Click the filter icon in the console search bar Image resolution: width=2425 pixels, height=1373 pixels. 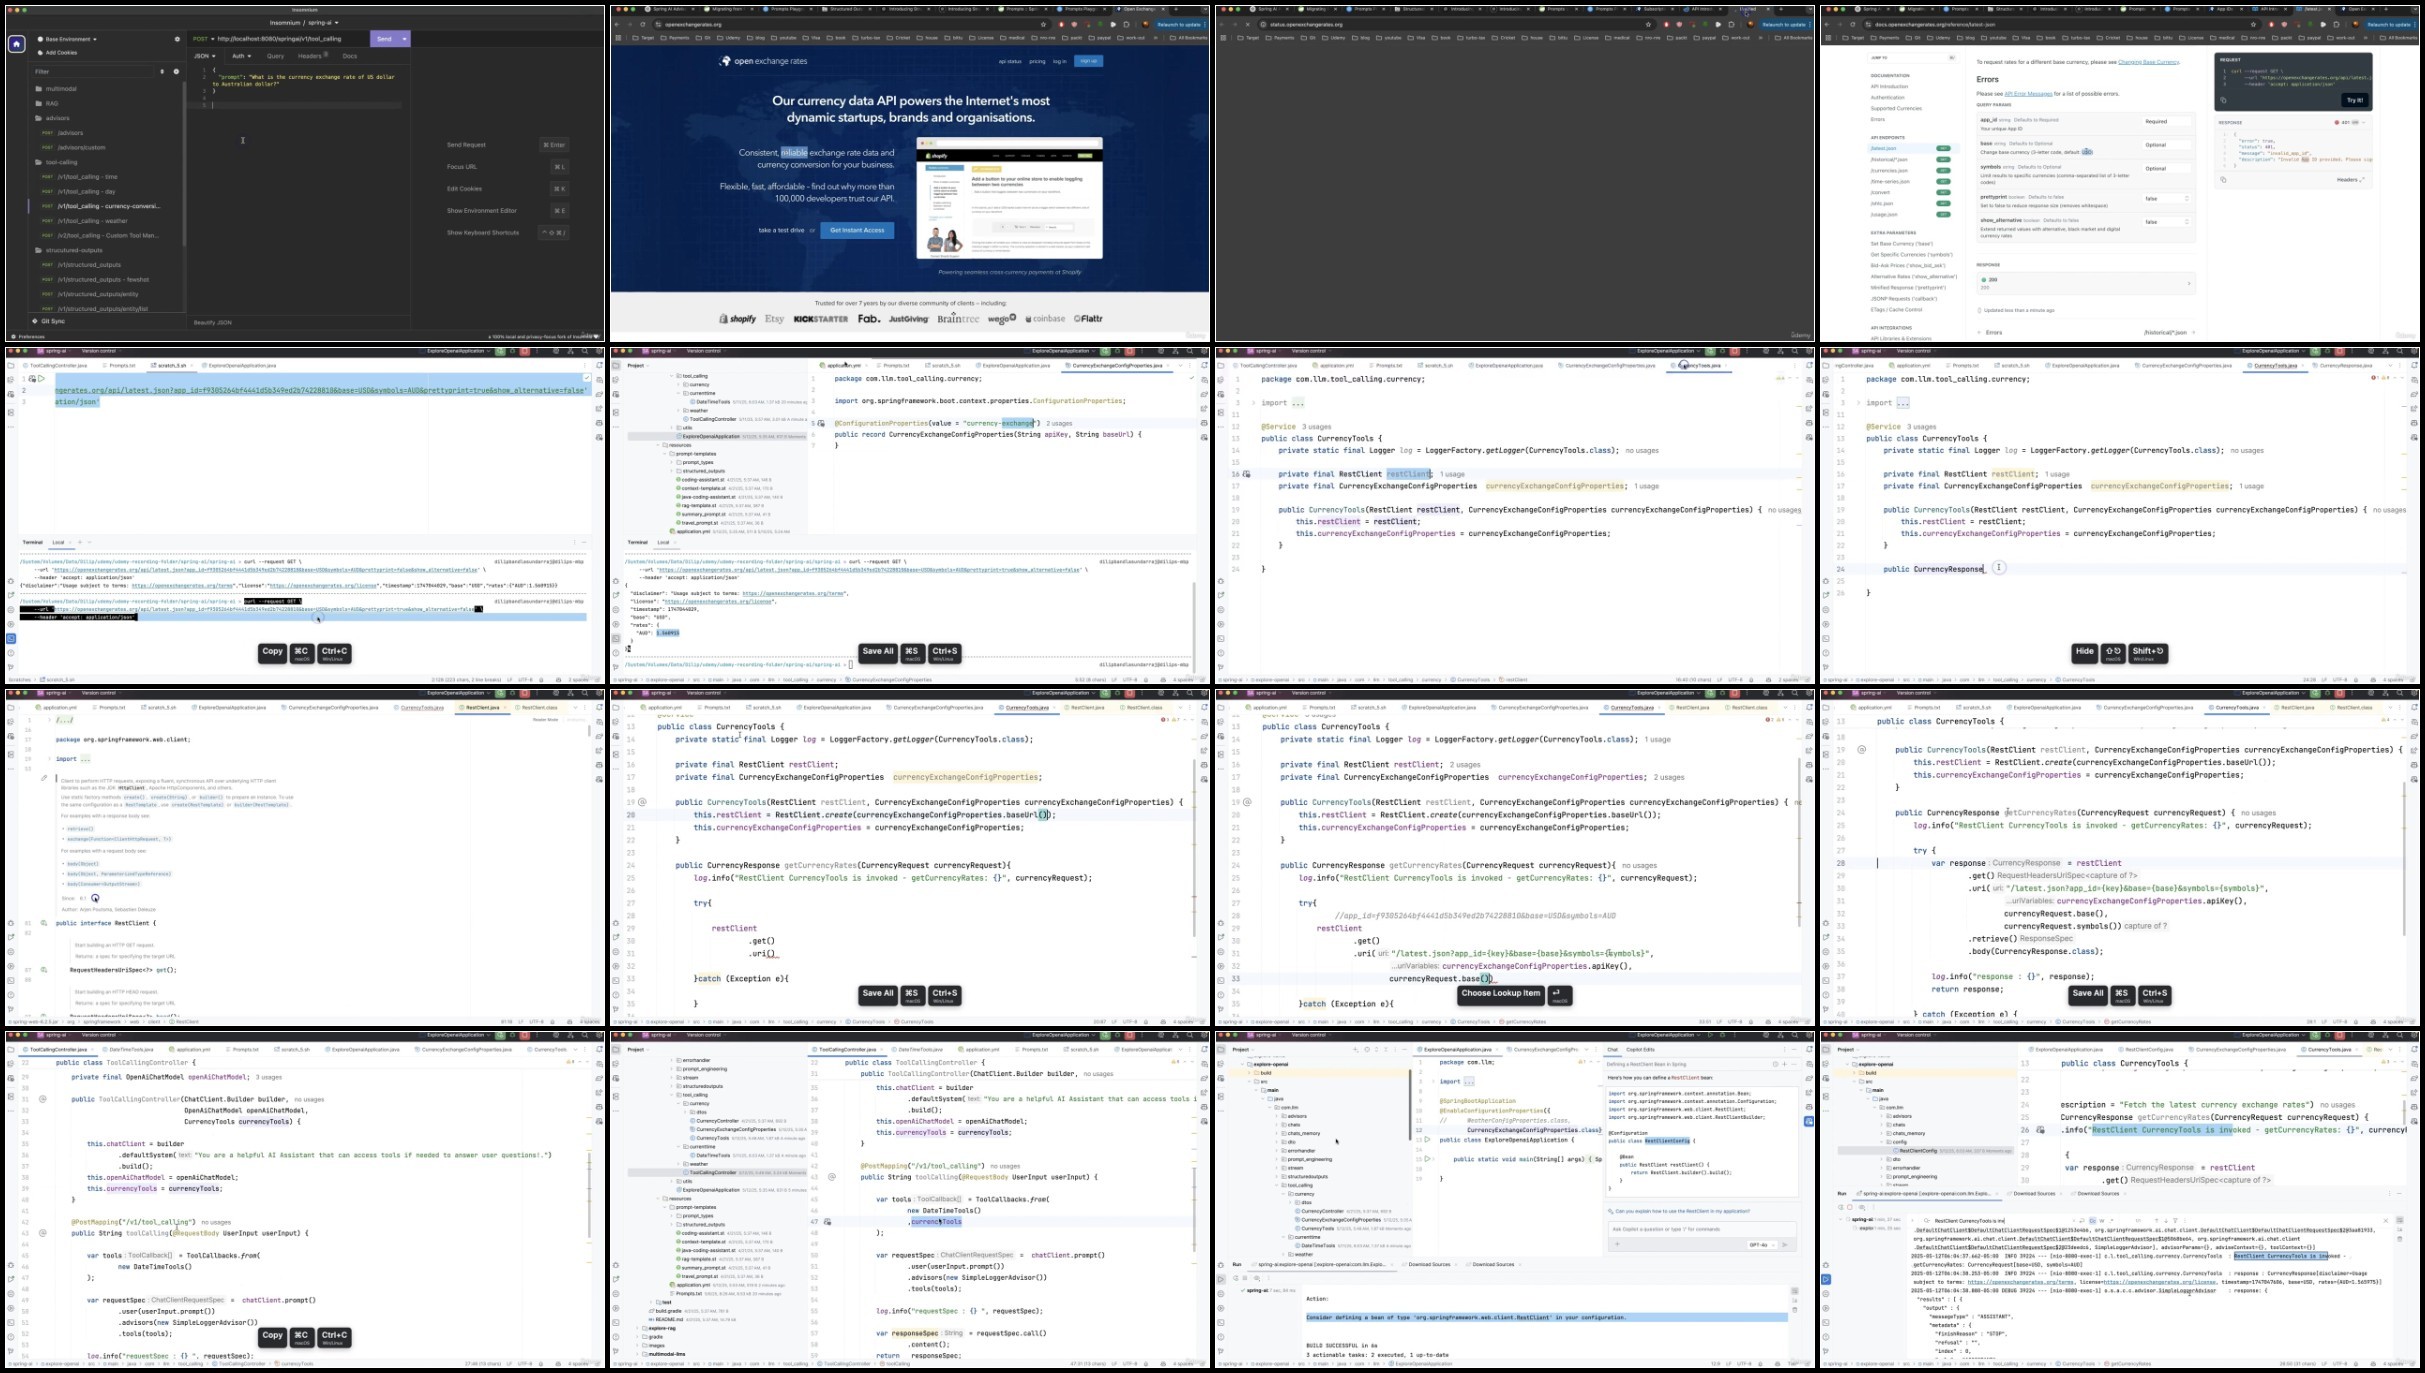tap(2176, 1221)
